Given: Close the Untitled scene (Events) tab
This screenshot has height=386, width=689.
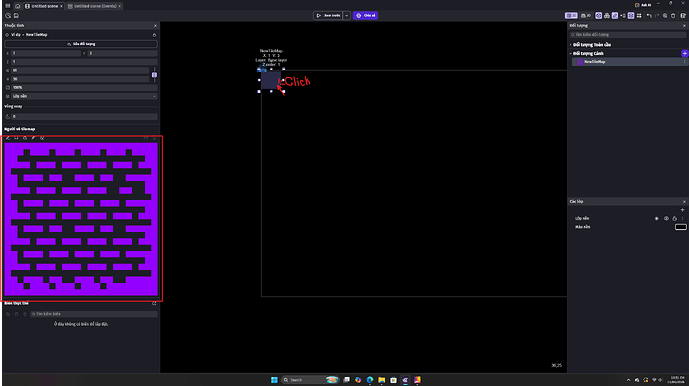Looking at the screenshot, I should click(x=120, y=6).
